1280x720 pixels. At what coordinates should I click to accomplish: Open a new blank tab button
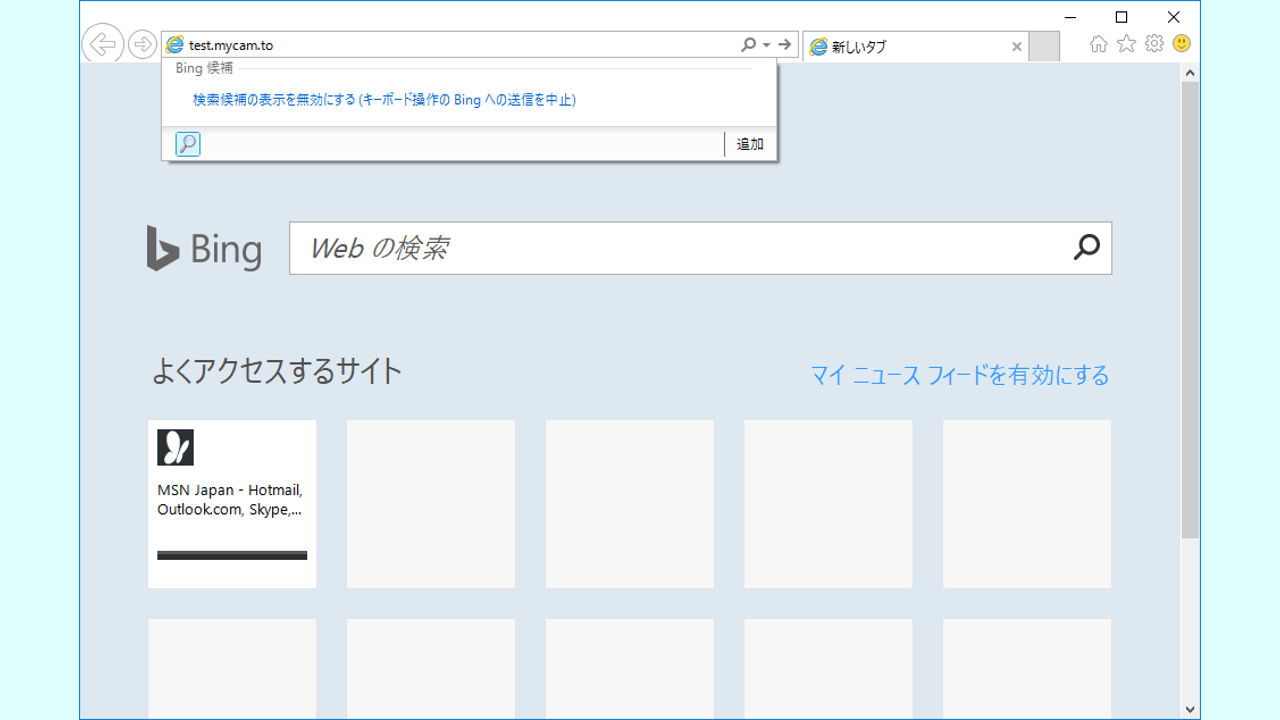point(1044,46)
